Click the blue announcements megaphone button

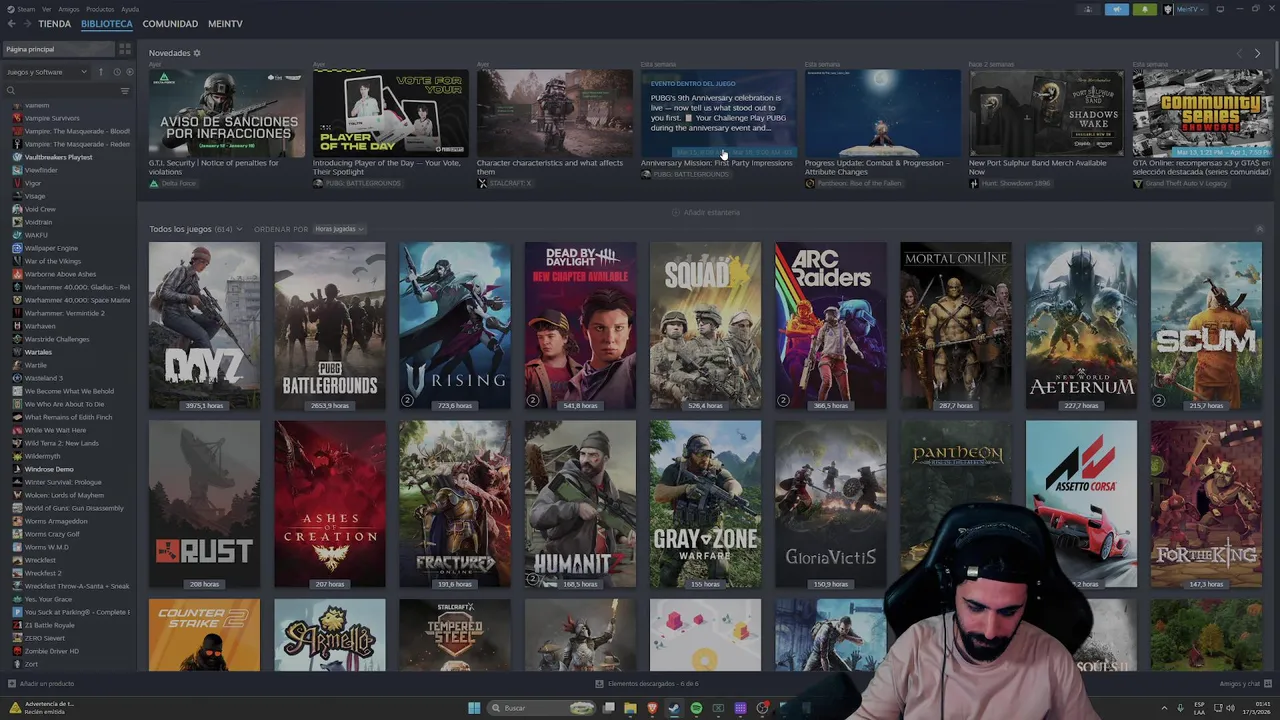1116,9
